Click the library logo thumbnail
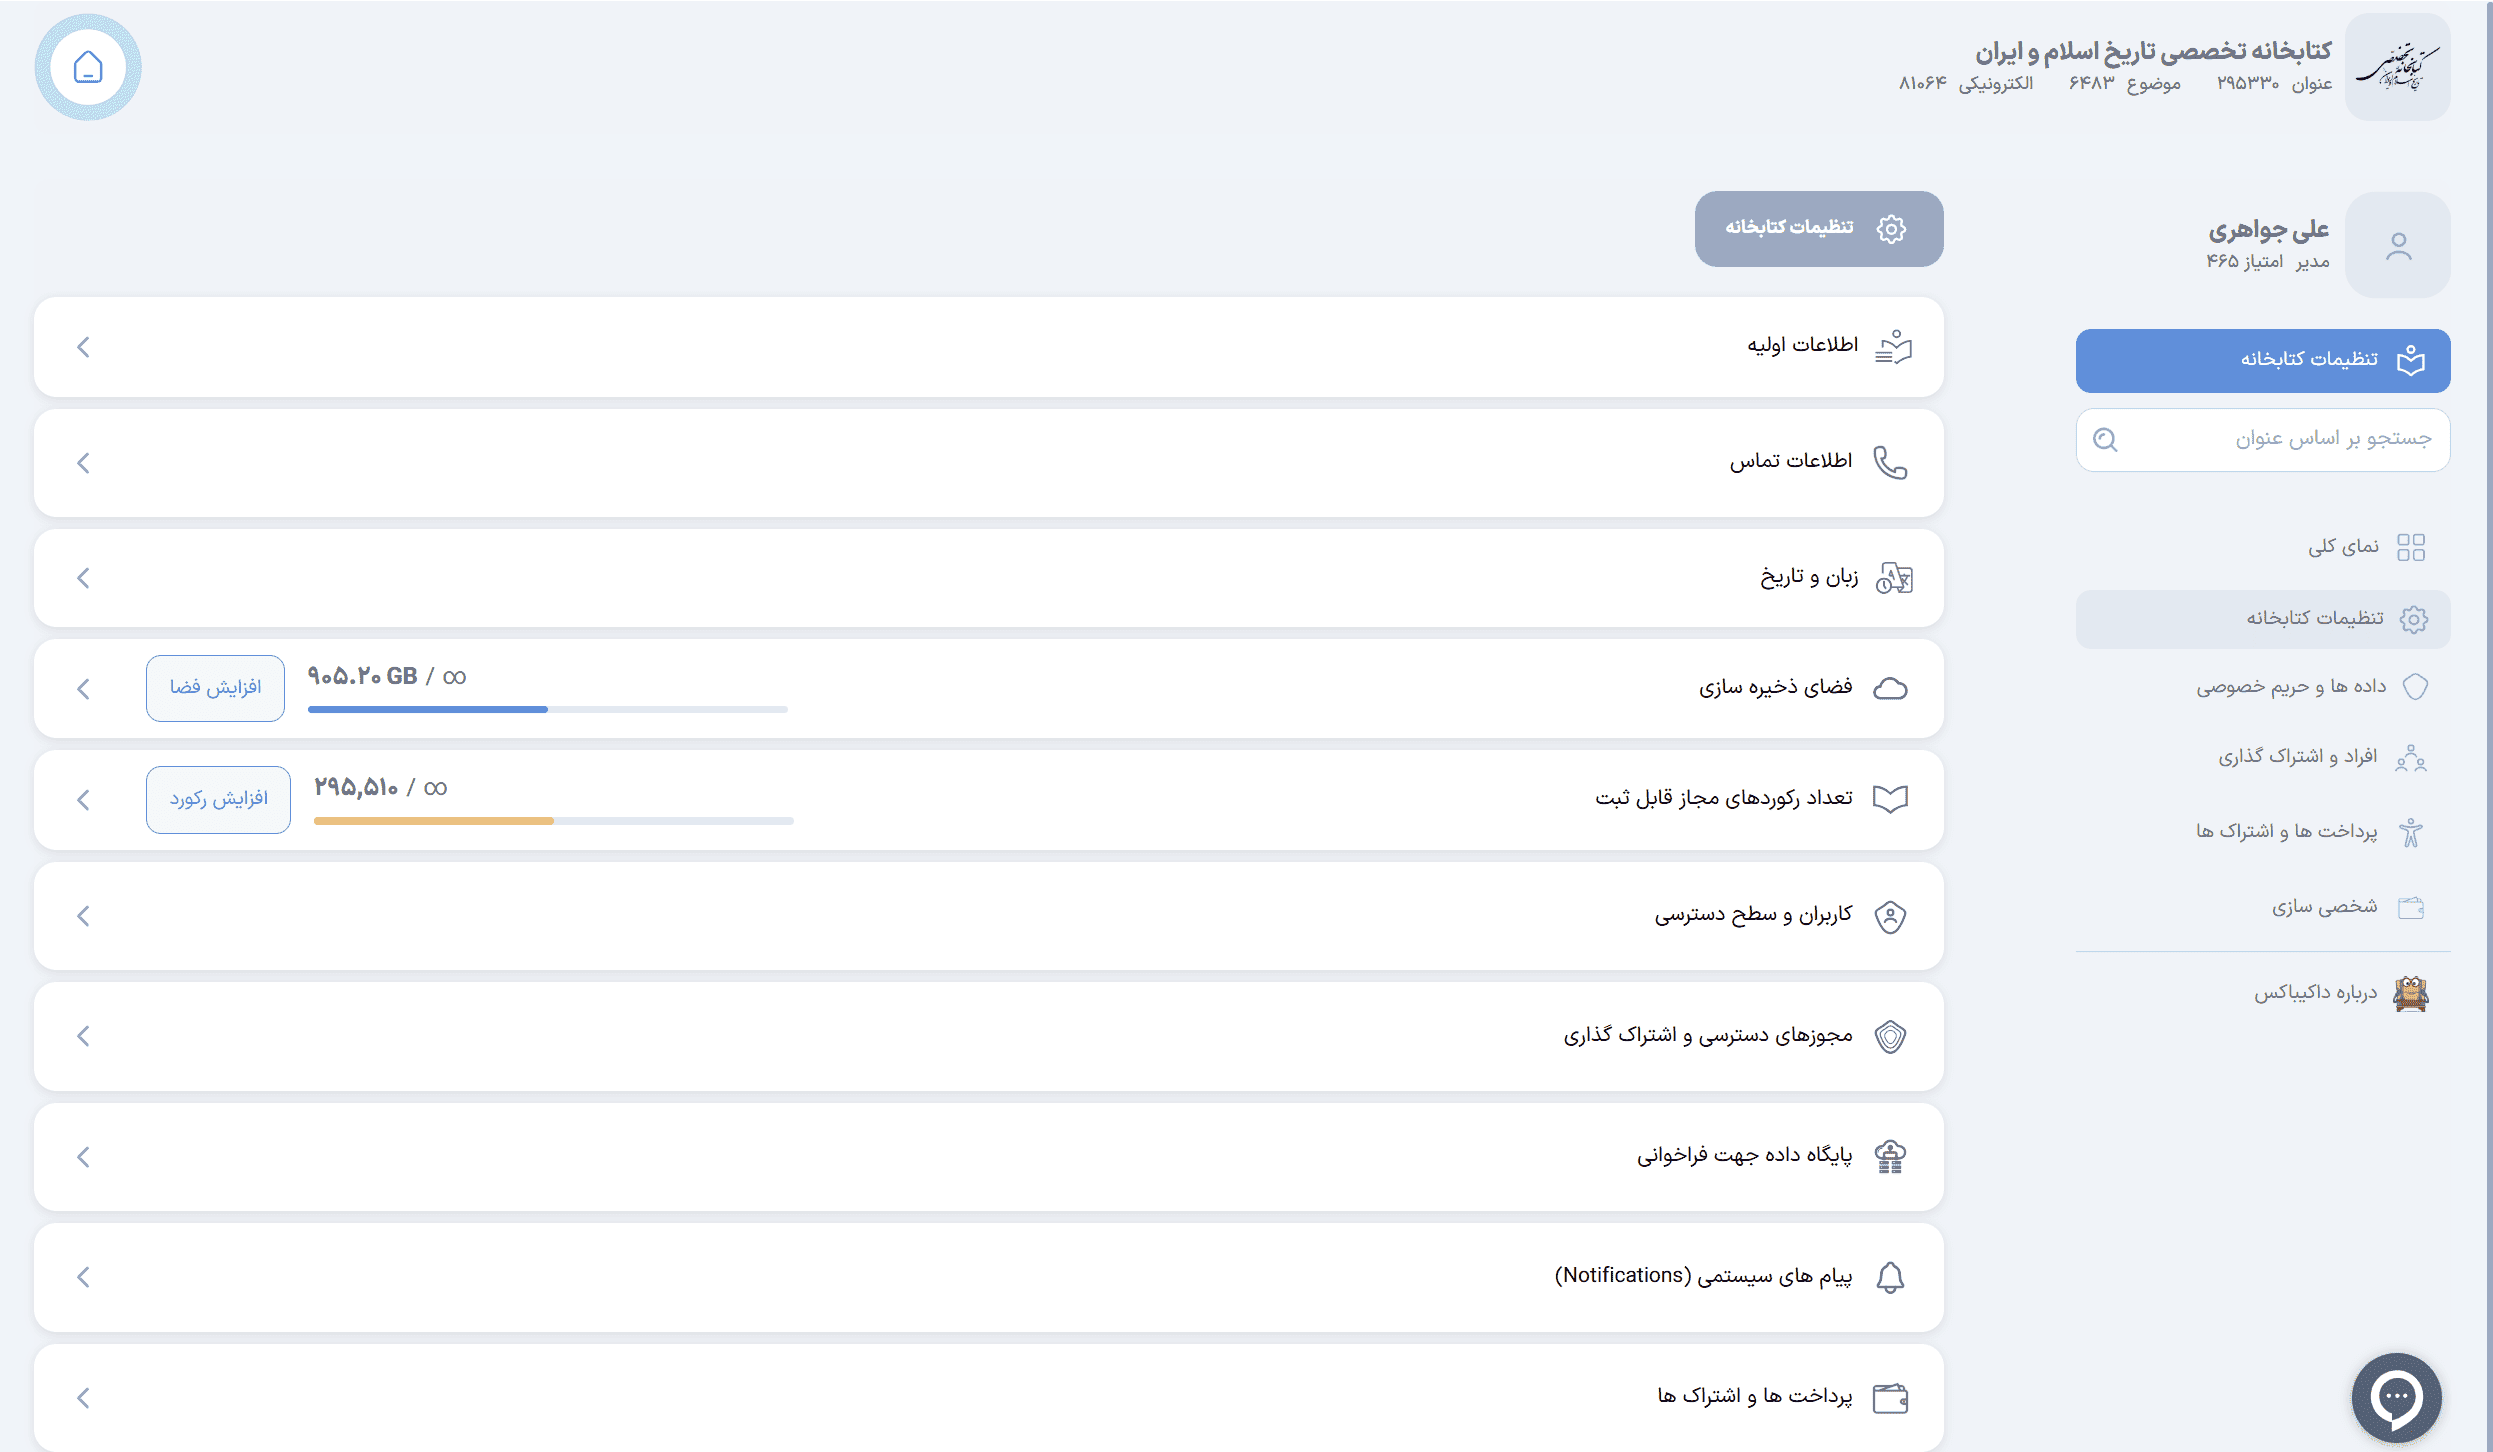 coord(2397,68)
